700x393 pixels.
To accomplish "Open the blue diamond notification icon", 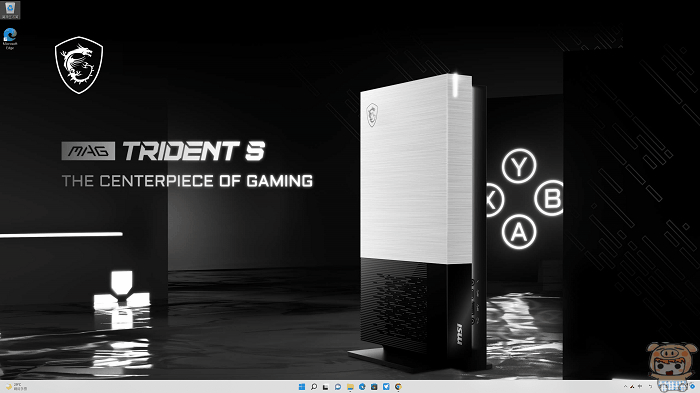I will click(692, 386).
